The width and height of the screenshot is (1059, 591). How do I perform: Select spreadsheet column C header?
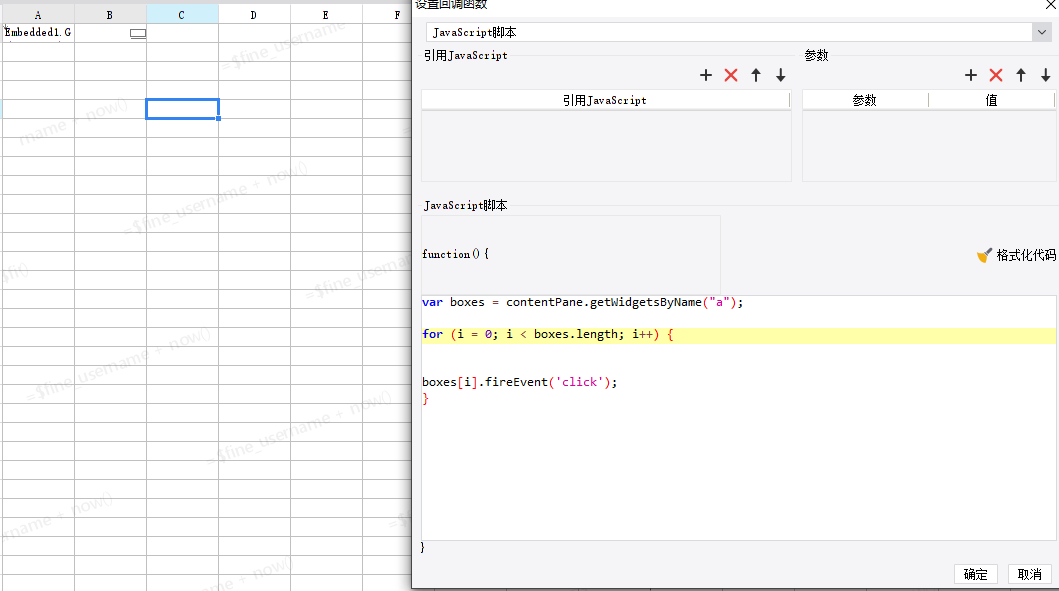pyautogui.click(x=182, y=14)
